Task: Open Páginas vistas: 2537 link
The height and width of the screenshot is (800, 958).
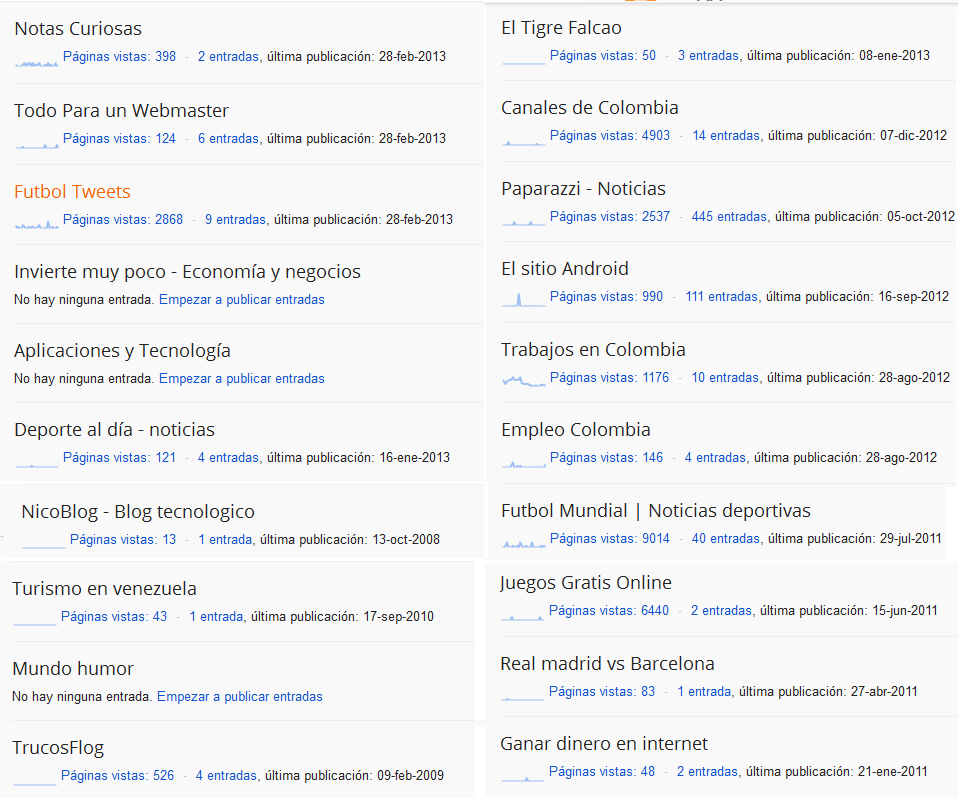Action: tap(610, 217)
